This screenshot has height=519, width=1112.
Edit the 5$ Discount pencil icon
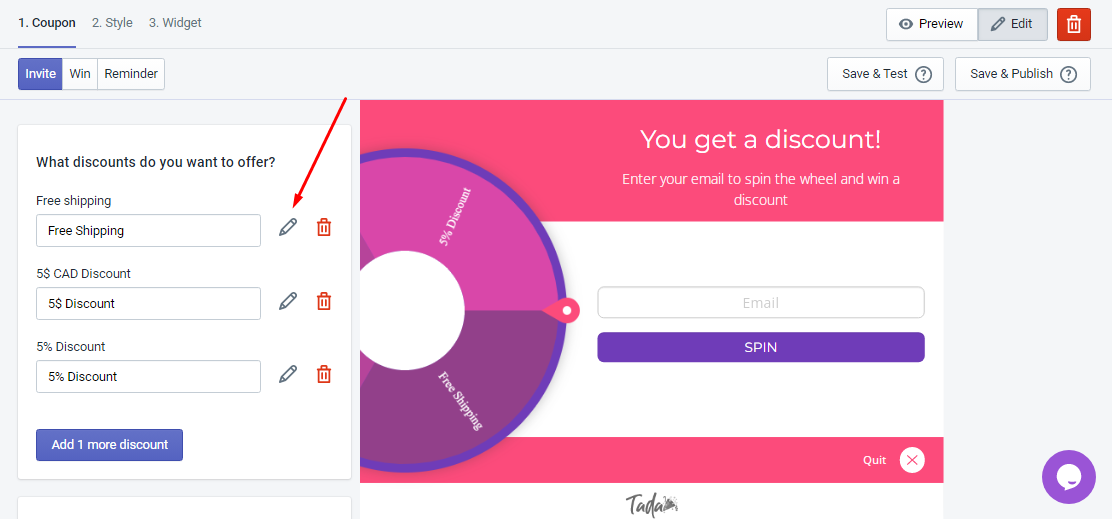pos(288,301)
